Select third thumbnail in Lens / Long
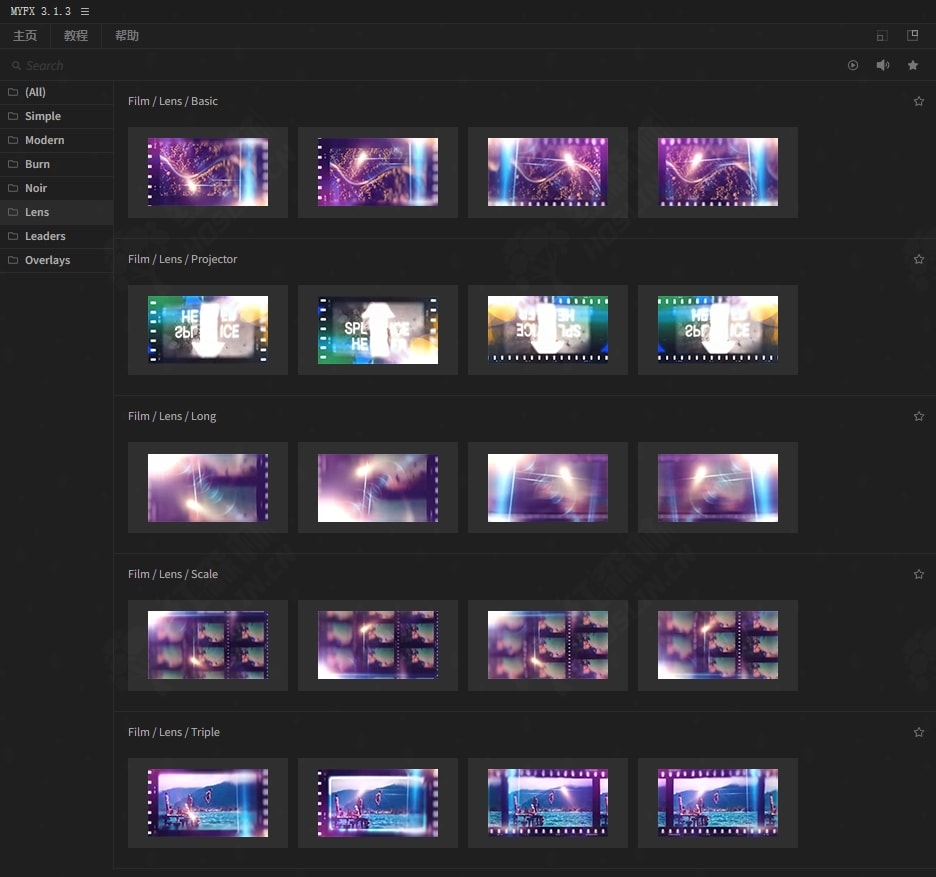This screenshot has height=877, width=936. [548, 487]
